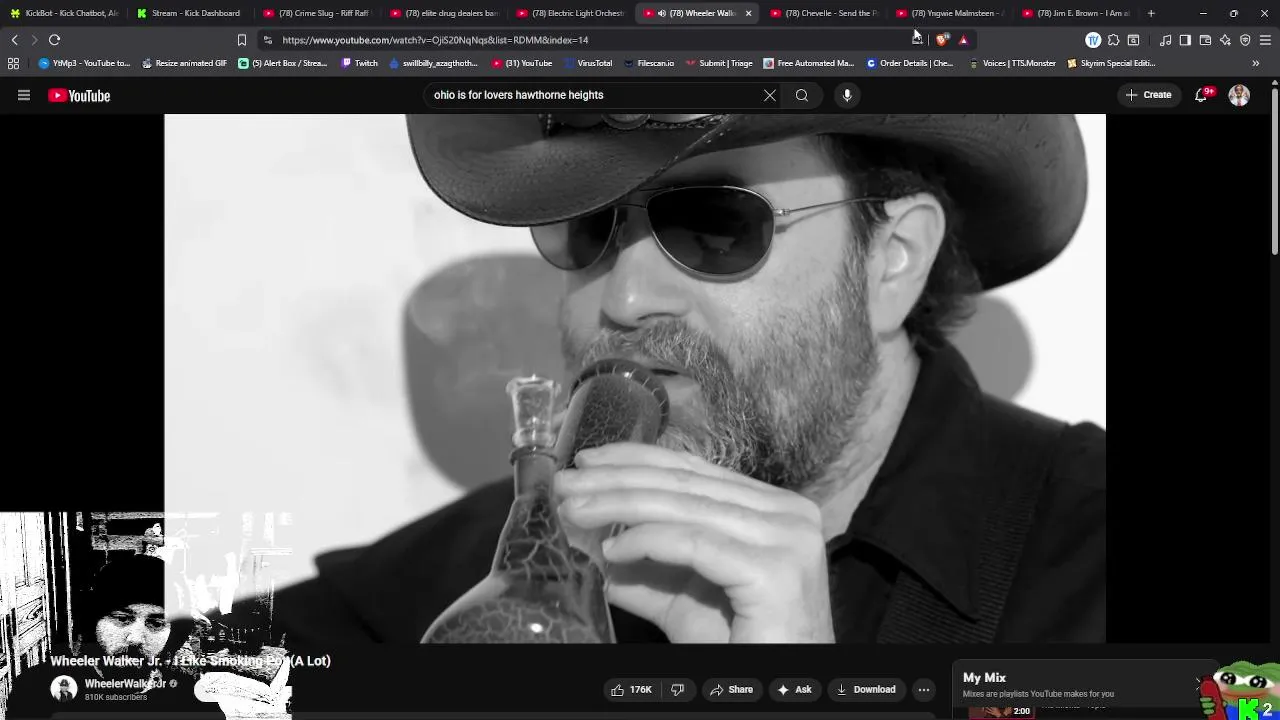
Task: Click the Create button
Action: pyautogui.click(x=1148, y=95)
